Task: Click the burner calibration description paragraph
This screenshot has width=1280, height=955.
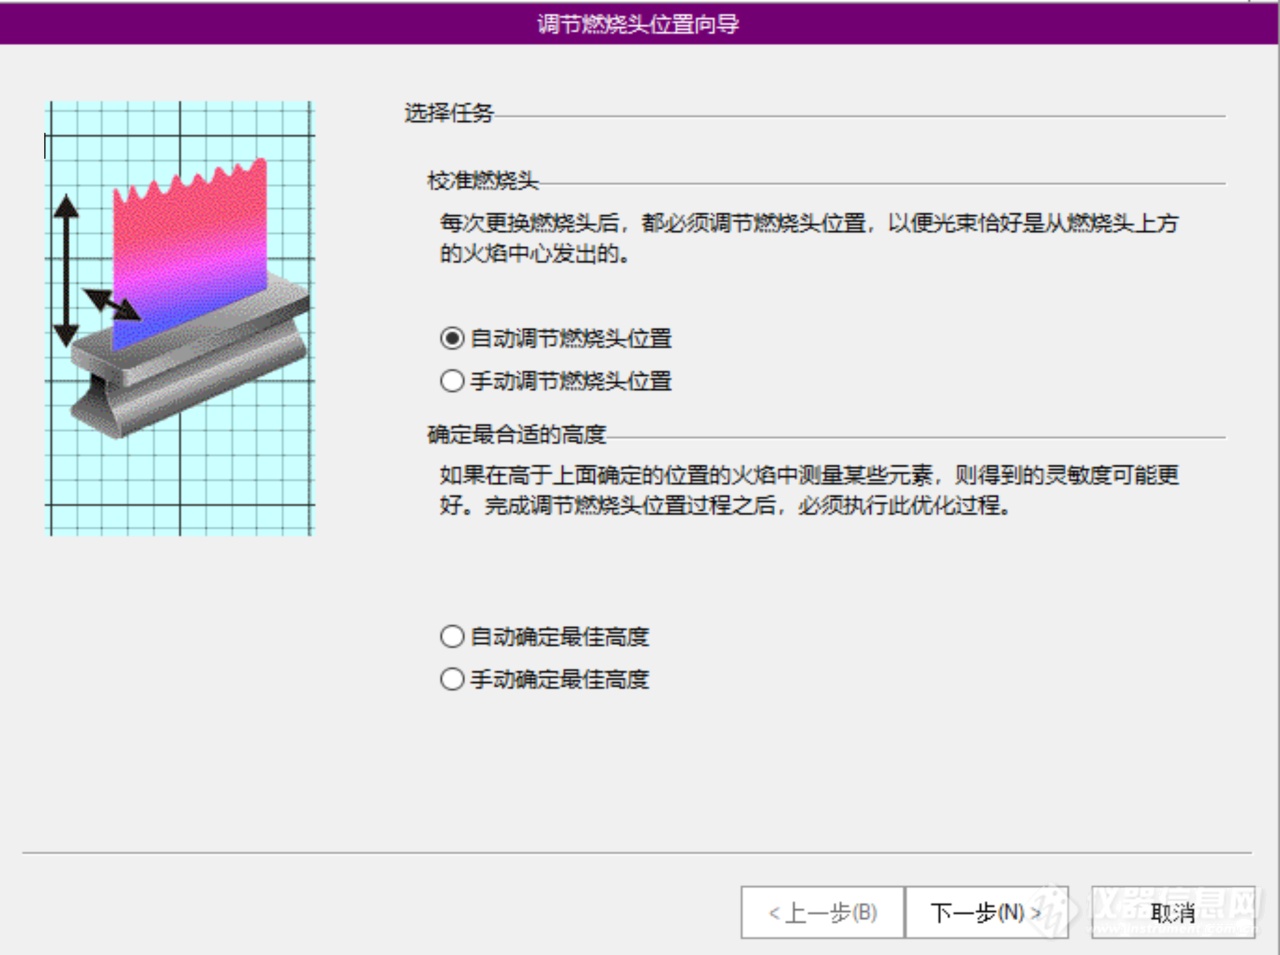Action: 808,238
